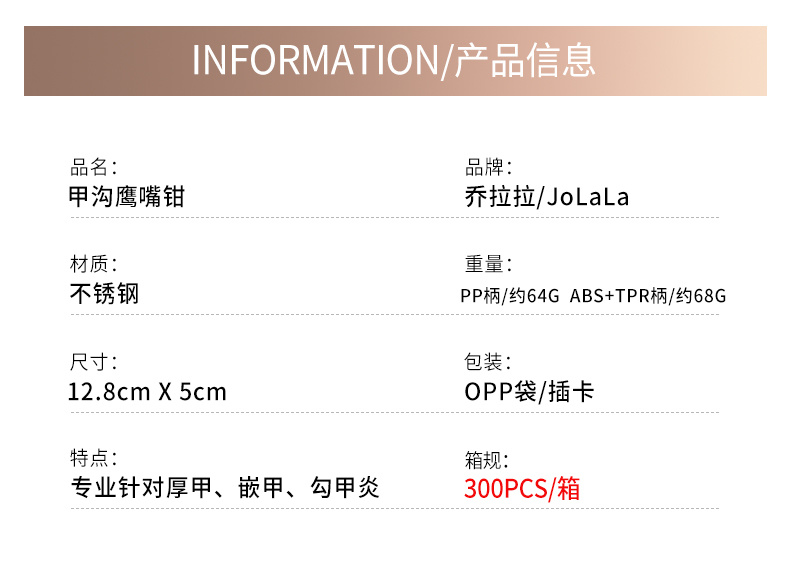
Task: Click the ABS+TPR柄/约68G weight text
Action: (x=648, y=296)
